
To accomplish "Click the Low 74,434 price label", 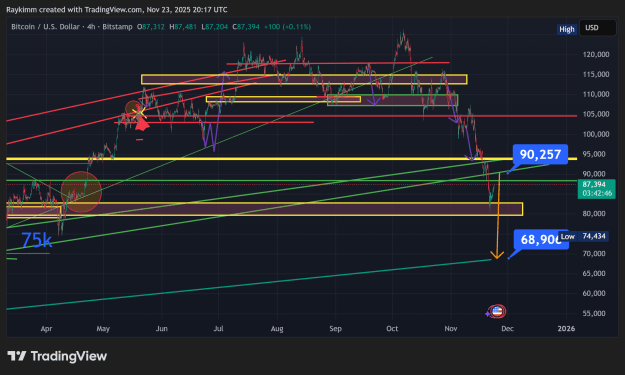I will coord(583,236).
